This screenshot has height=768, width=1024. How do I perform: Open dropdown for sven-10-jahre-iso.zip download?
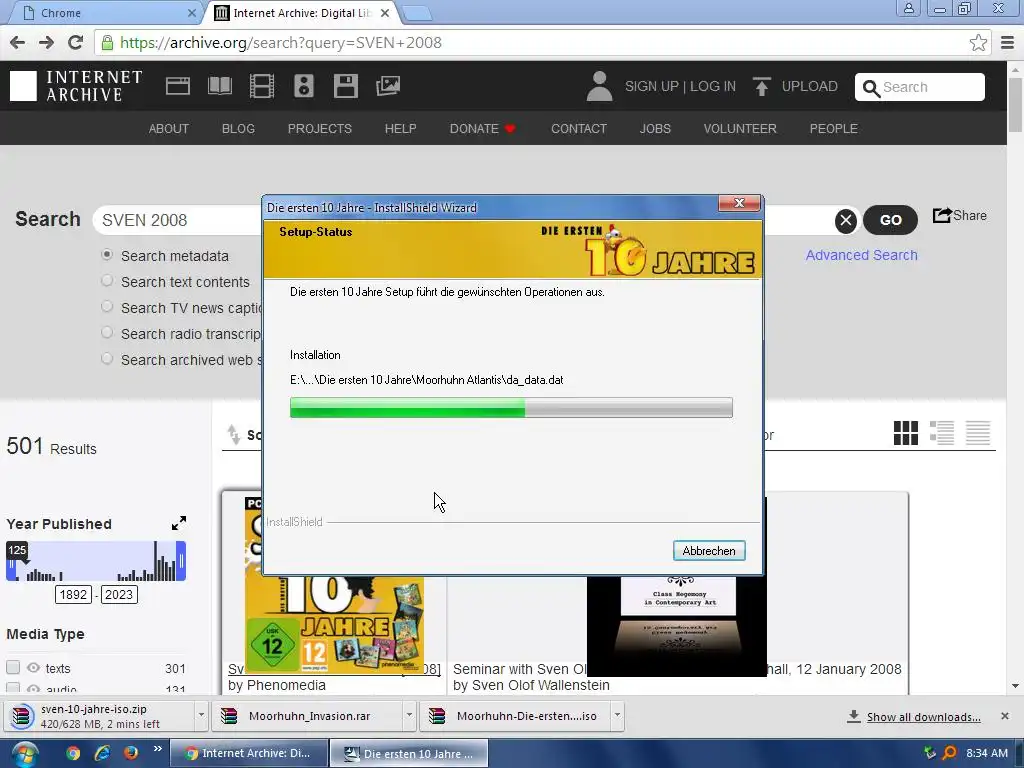(x=201, y=716)
